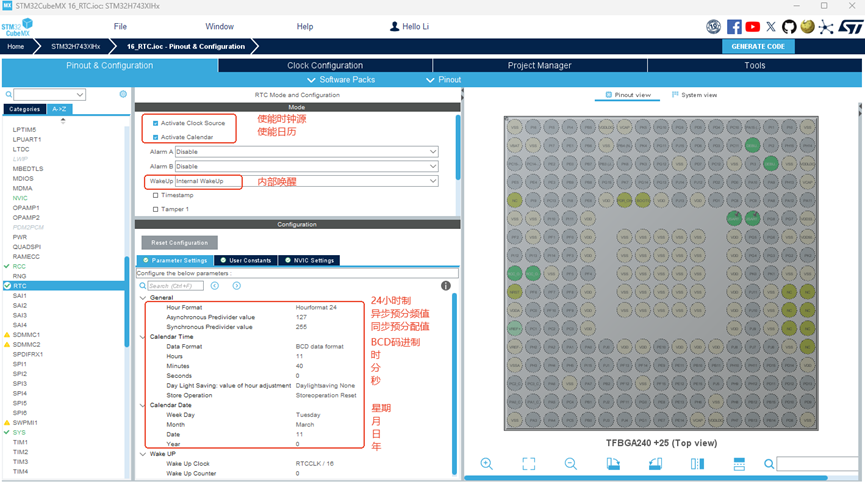Image resolution: width=865 pixels, height=484 pixels.
Task: Click the Hello Li user icon
Action: pos(394,26)
